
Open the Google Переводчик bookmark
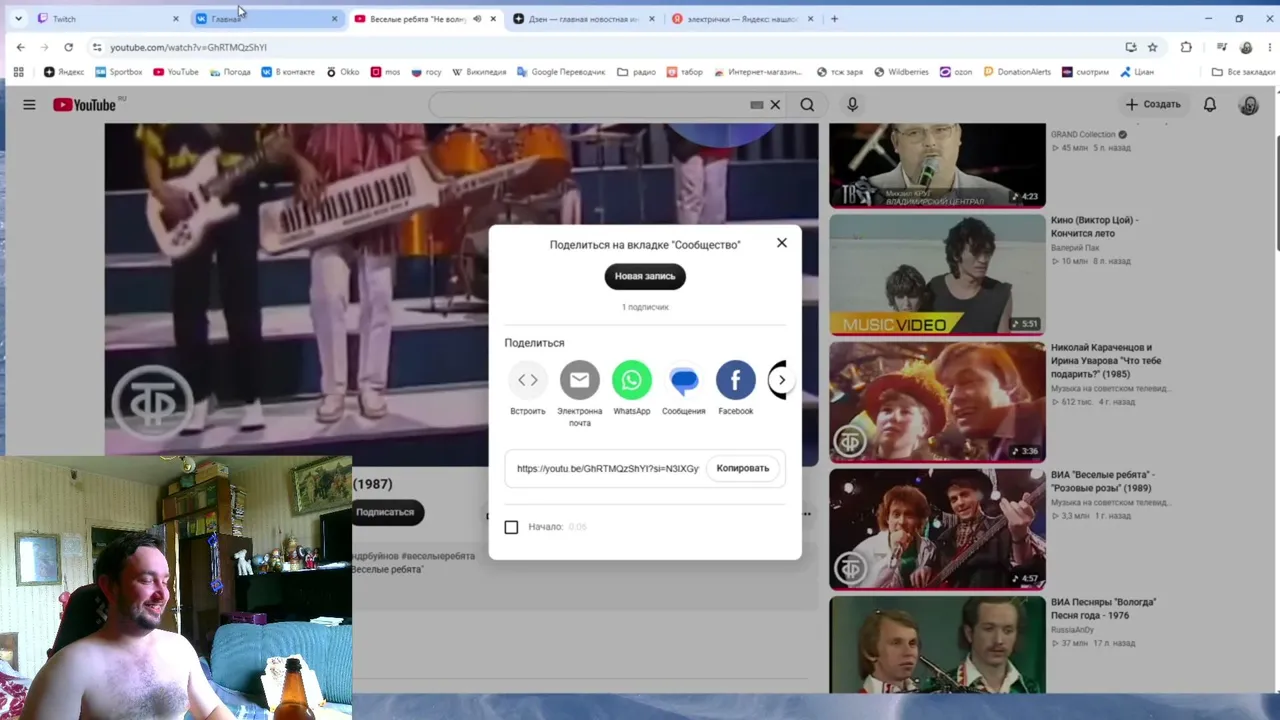pos(561,72)
